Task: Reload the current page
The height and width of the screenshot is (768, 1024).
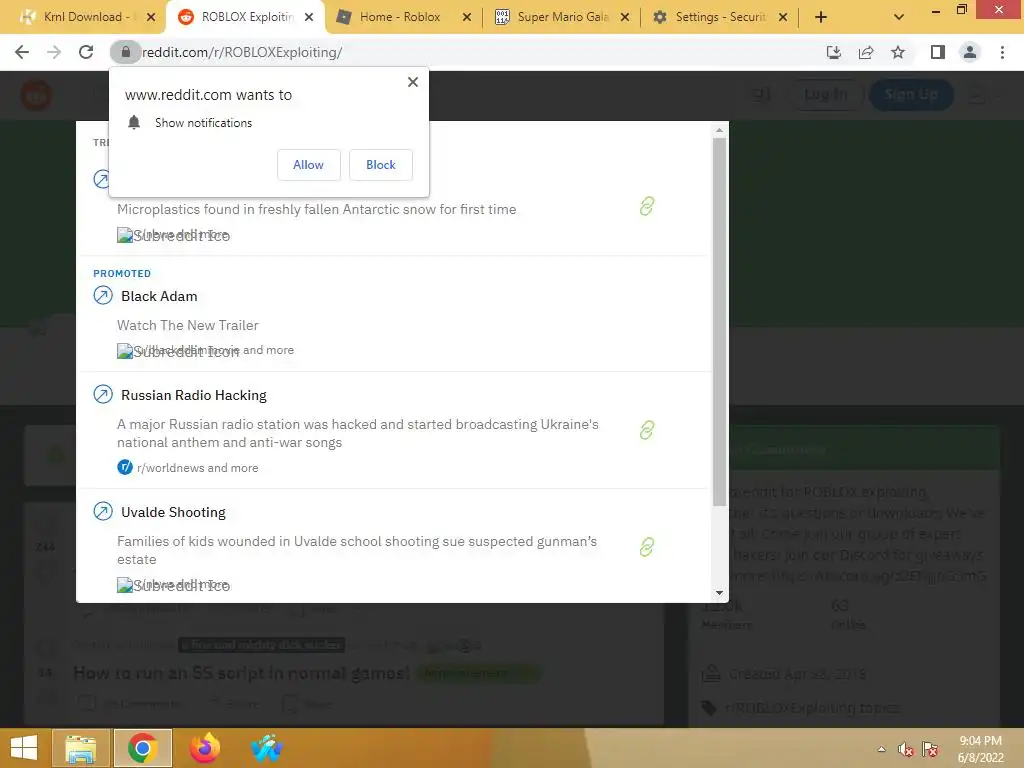Action: 86,52
